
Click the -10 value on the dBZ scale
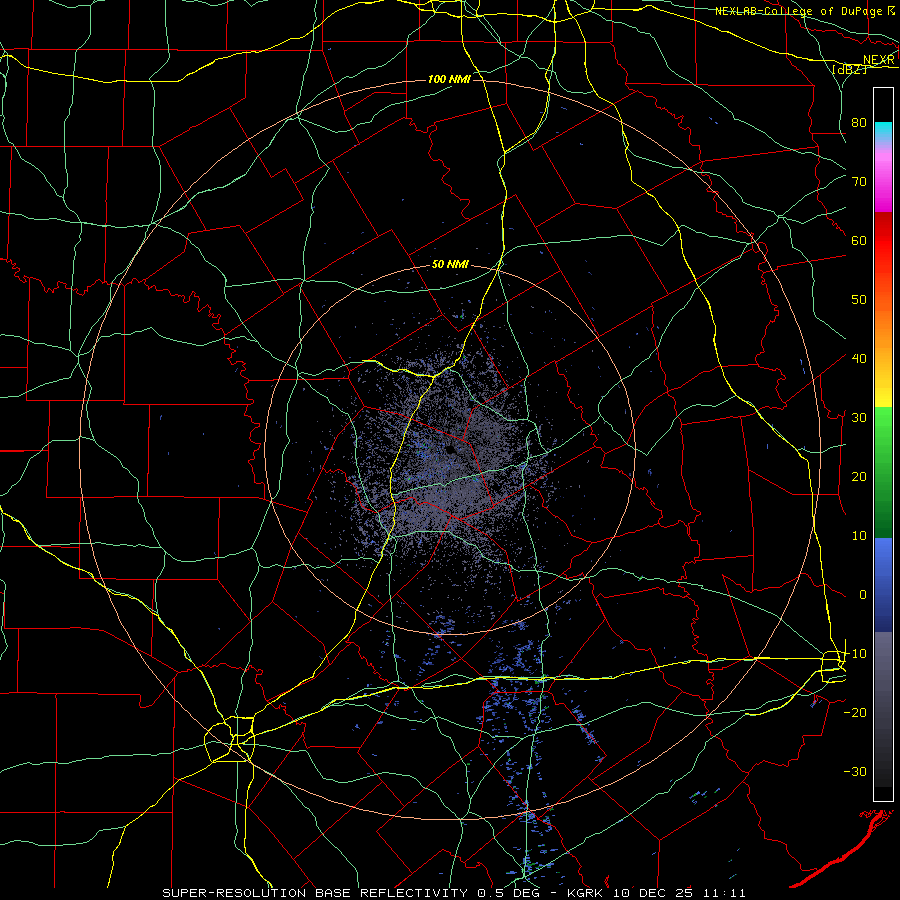[855, 654]
